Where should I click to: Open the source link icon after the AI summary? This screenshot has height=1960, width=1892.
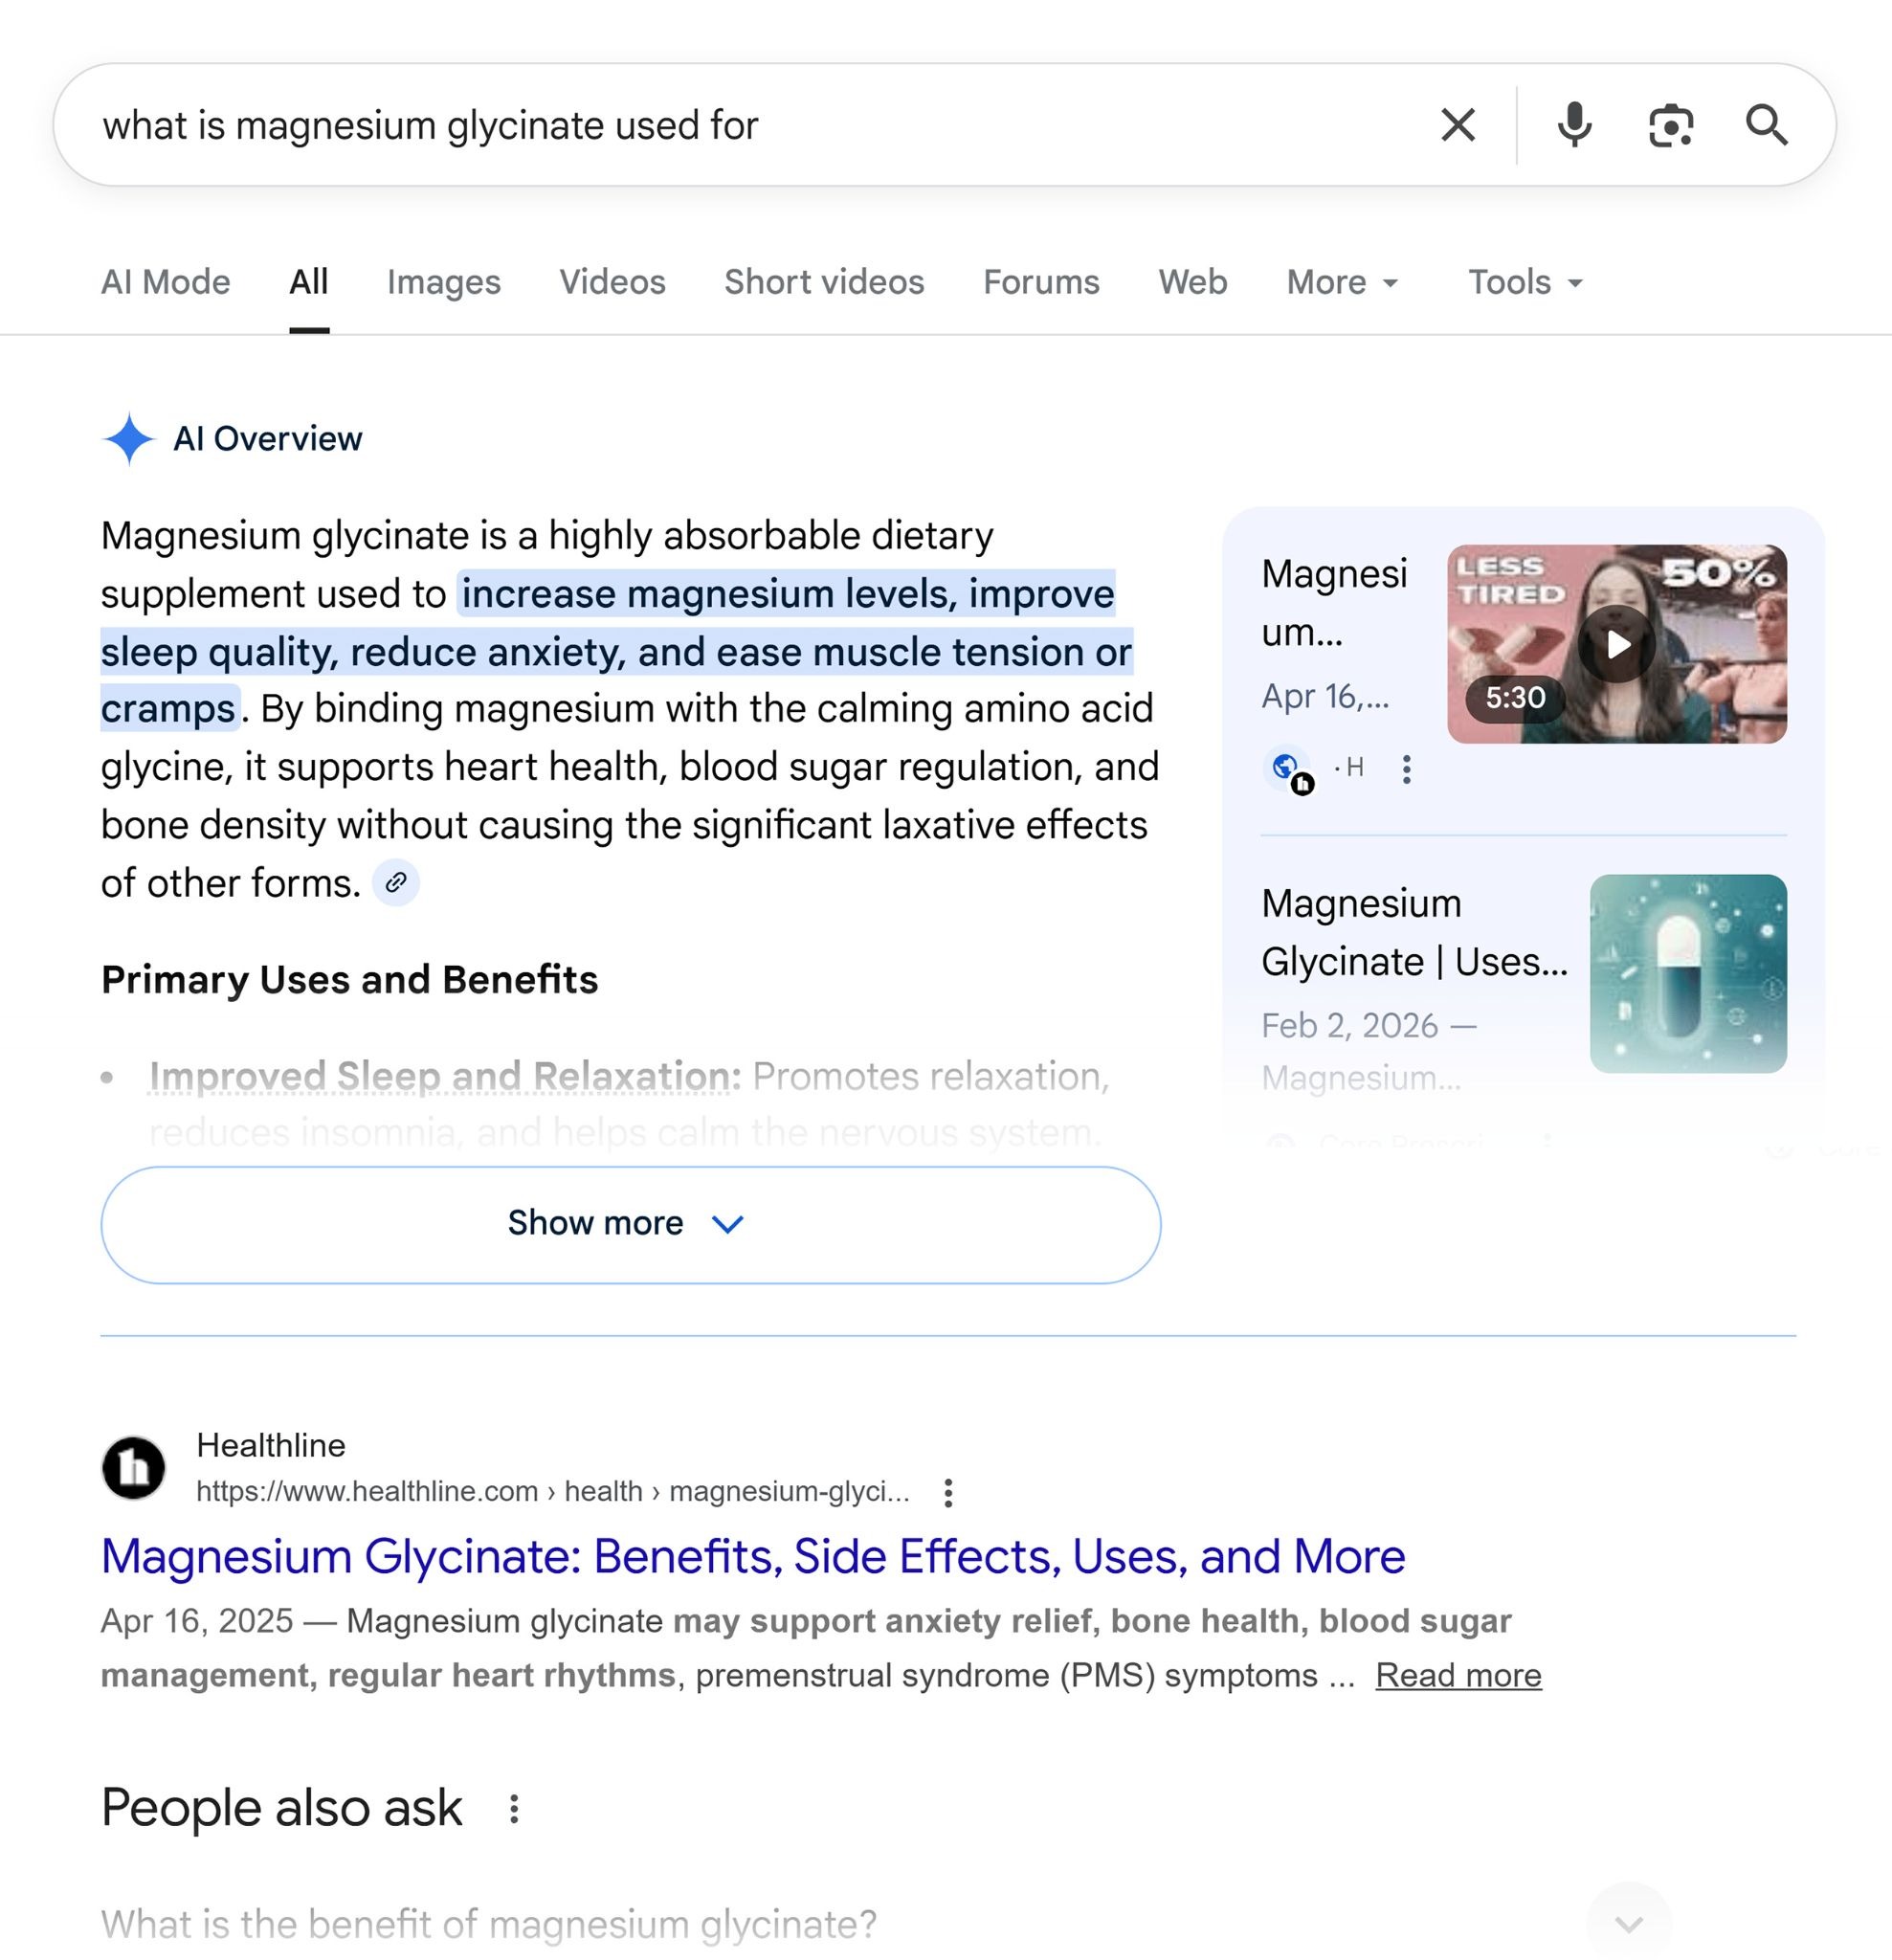pyautogui.click(x=395, y=883)
